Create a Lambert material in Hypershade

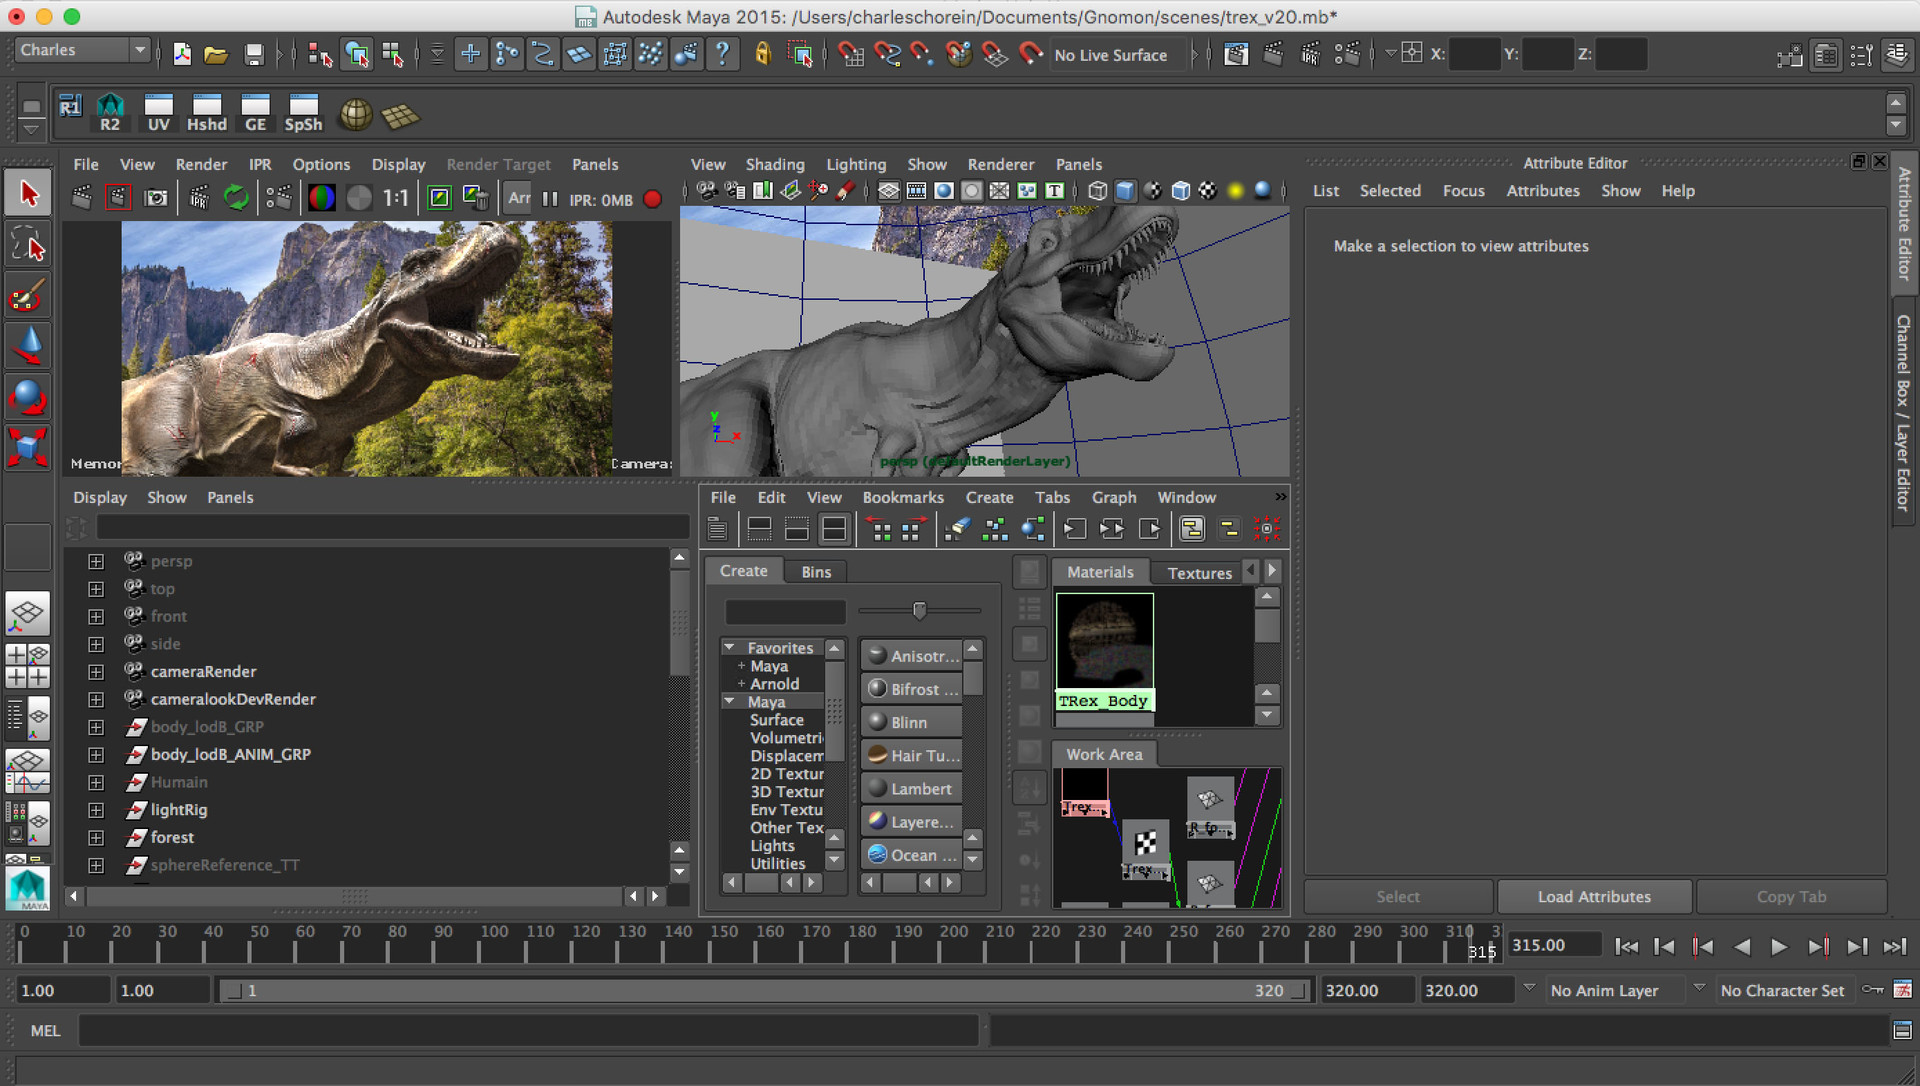[910, 788]
